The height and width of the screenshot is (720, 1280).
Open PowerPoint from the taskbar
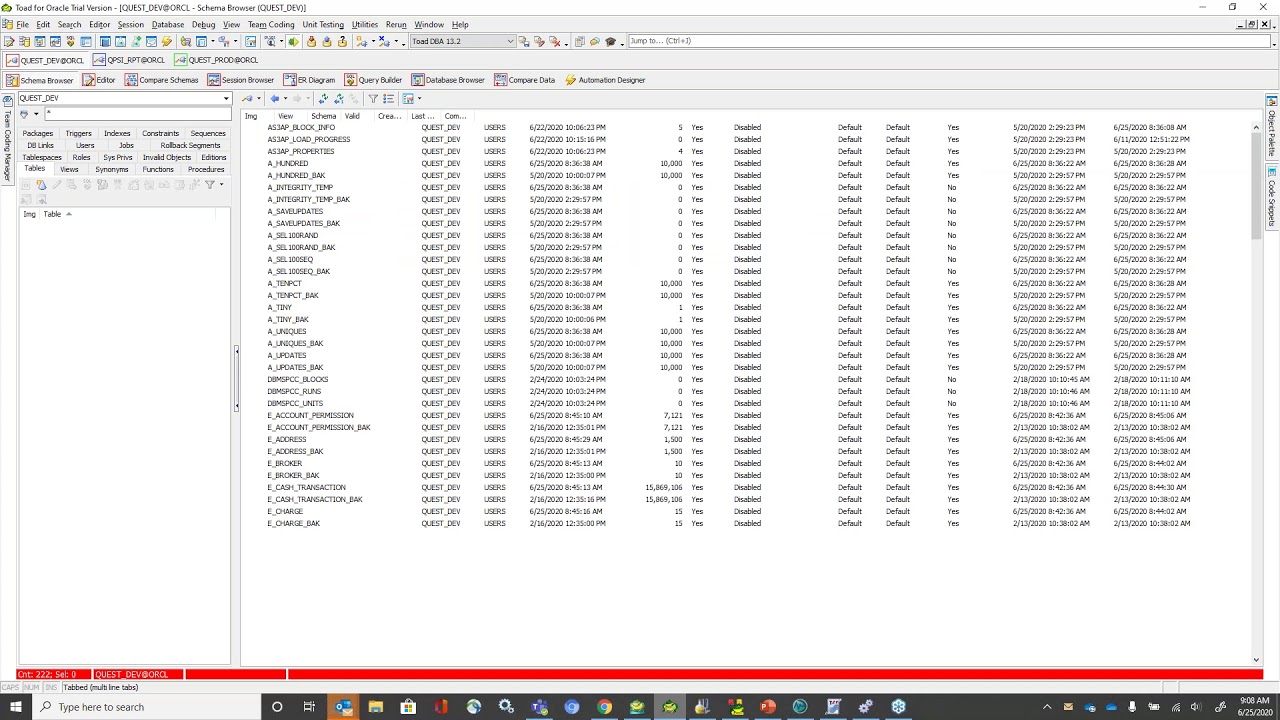click(x=767, y=707)
